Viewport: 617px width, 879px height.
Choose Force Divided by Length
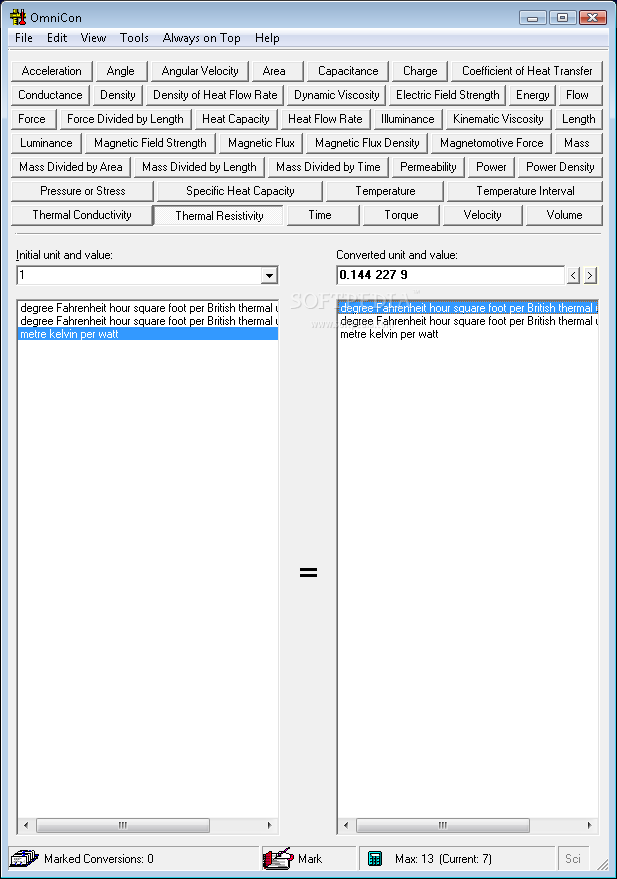coord(125,119)
